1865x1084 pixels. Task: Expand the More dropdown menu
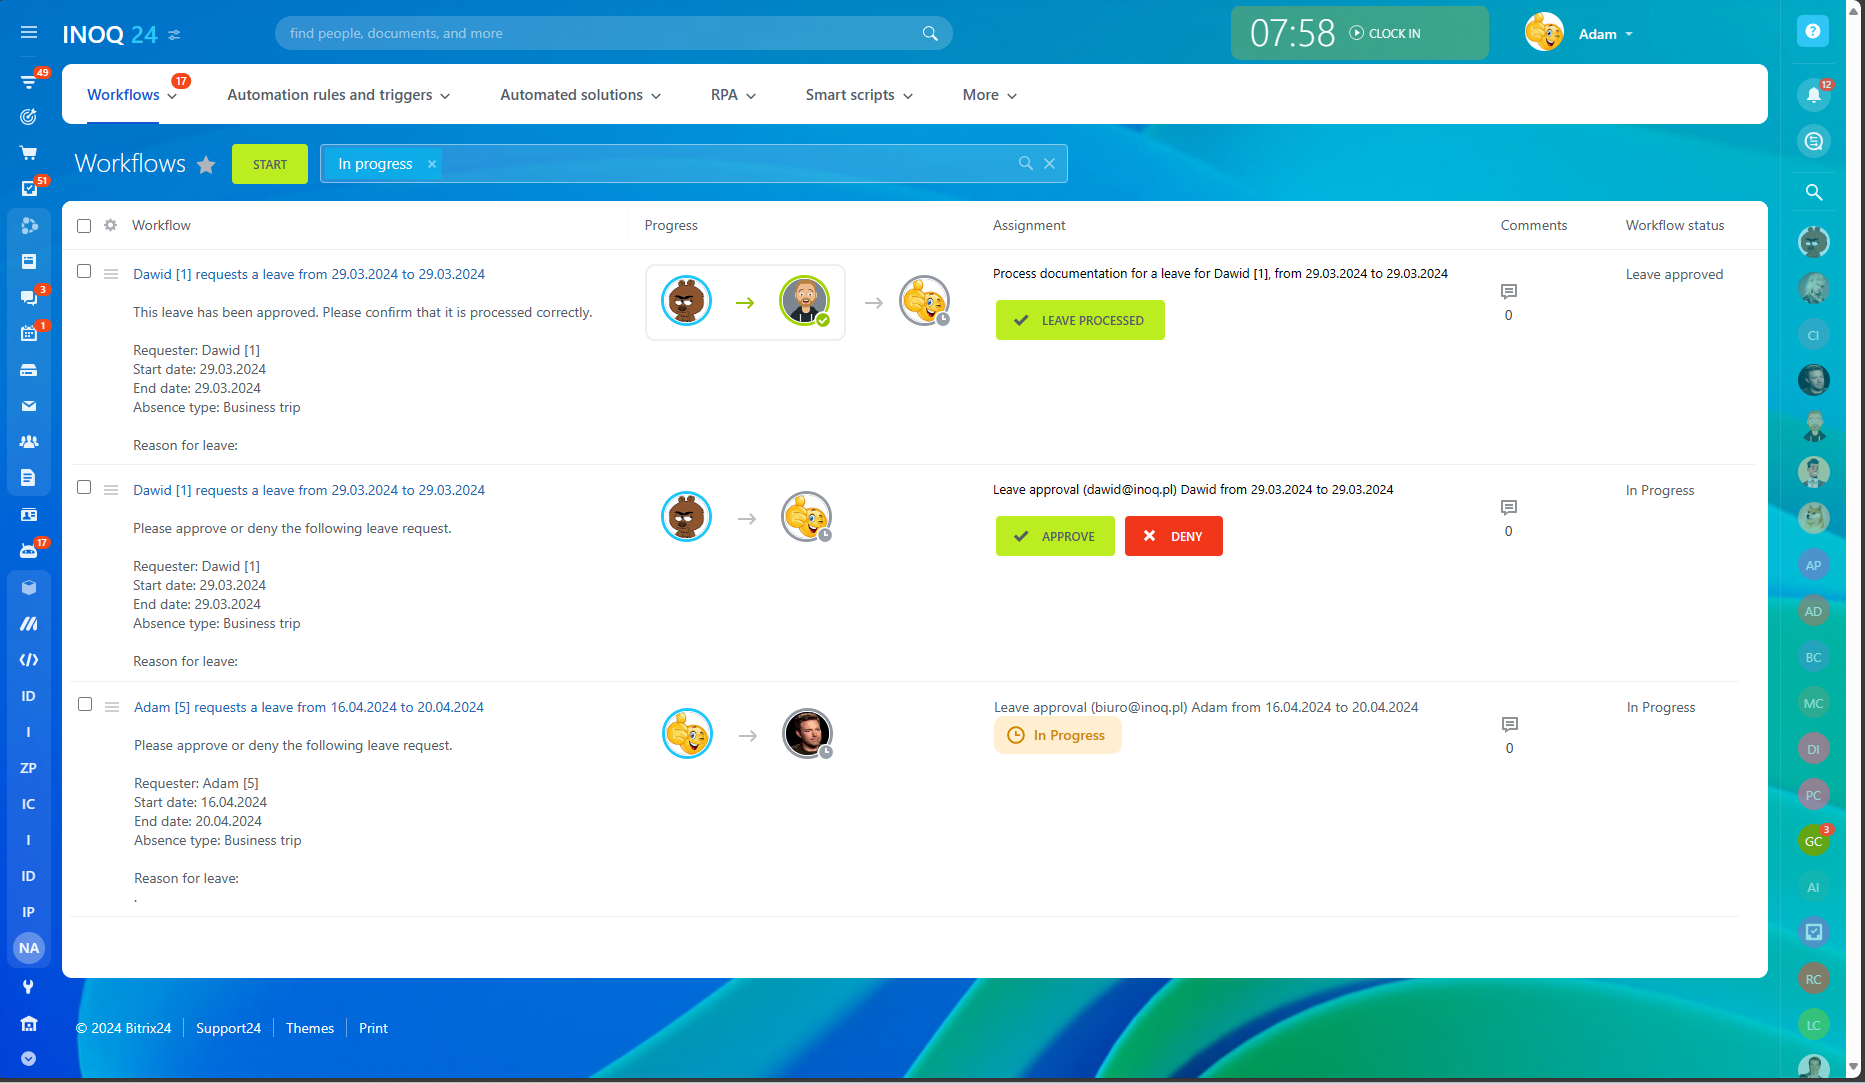[989, 95]
